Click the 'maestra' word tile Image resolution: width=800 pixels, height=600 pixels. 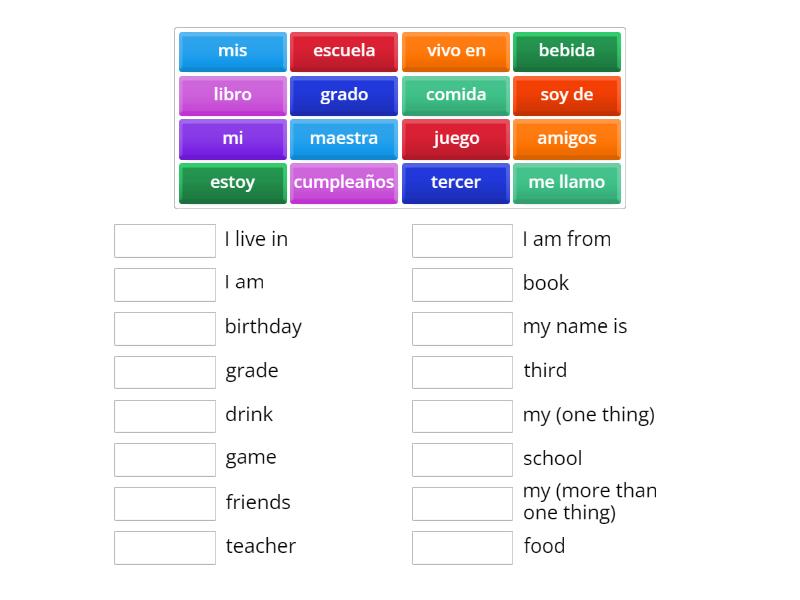pos(344,139)
